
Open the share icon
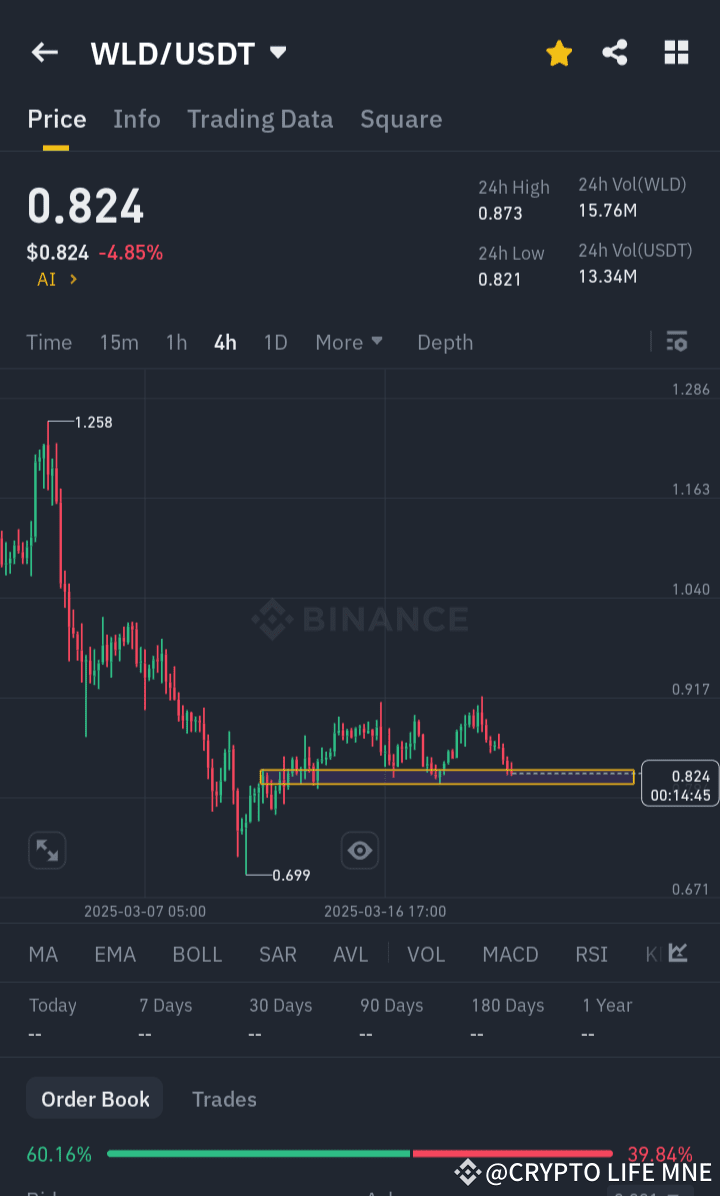coord(615,53)
